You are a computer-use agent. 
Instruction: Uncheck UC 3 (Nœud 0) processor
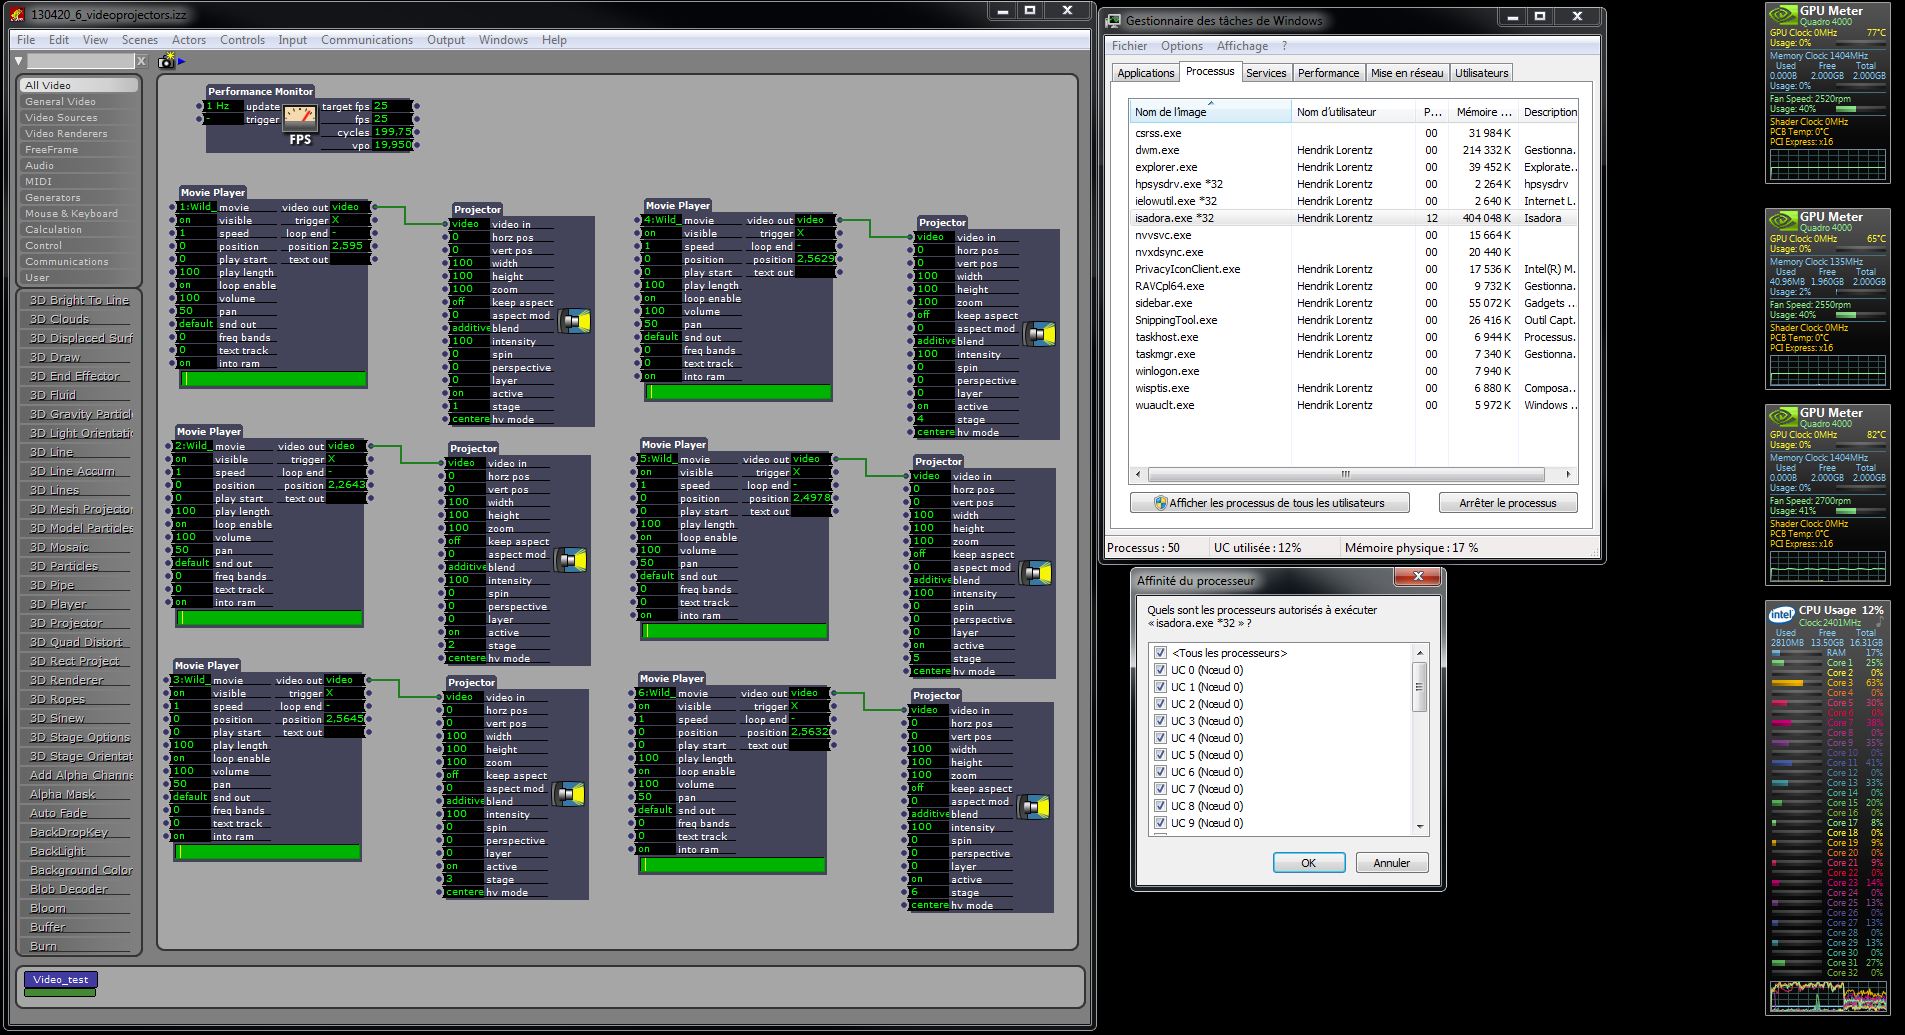1160,721
